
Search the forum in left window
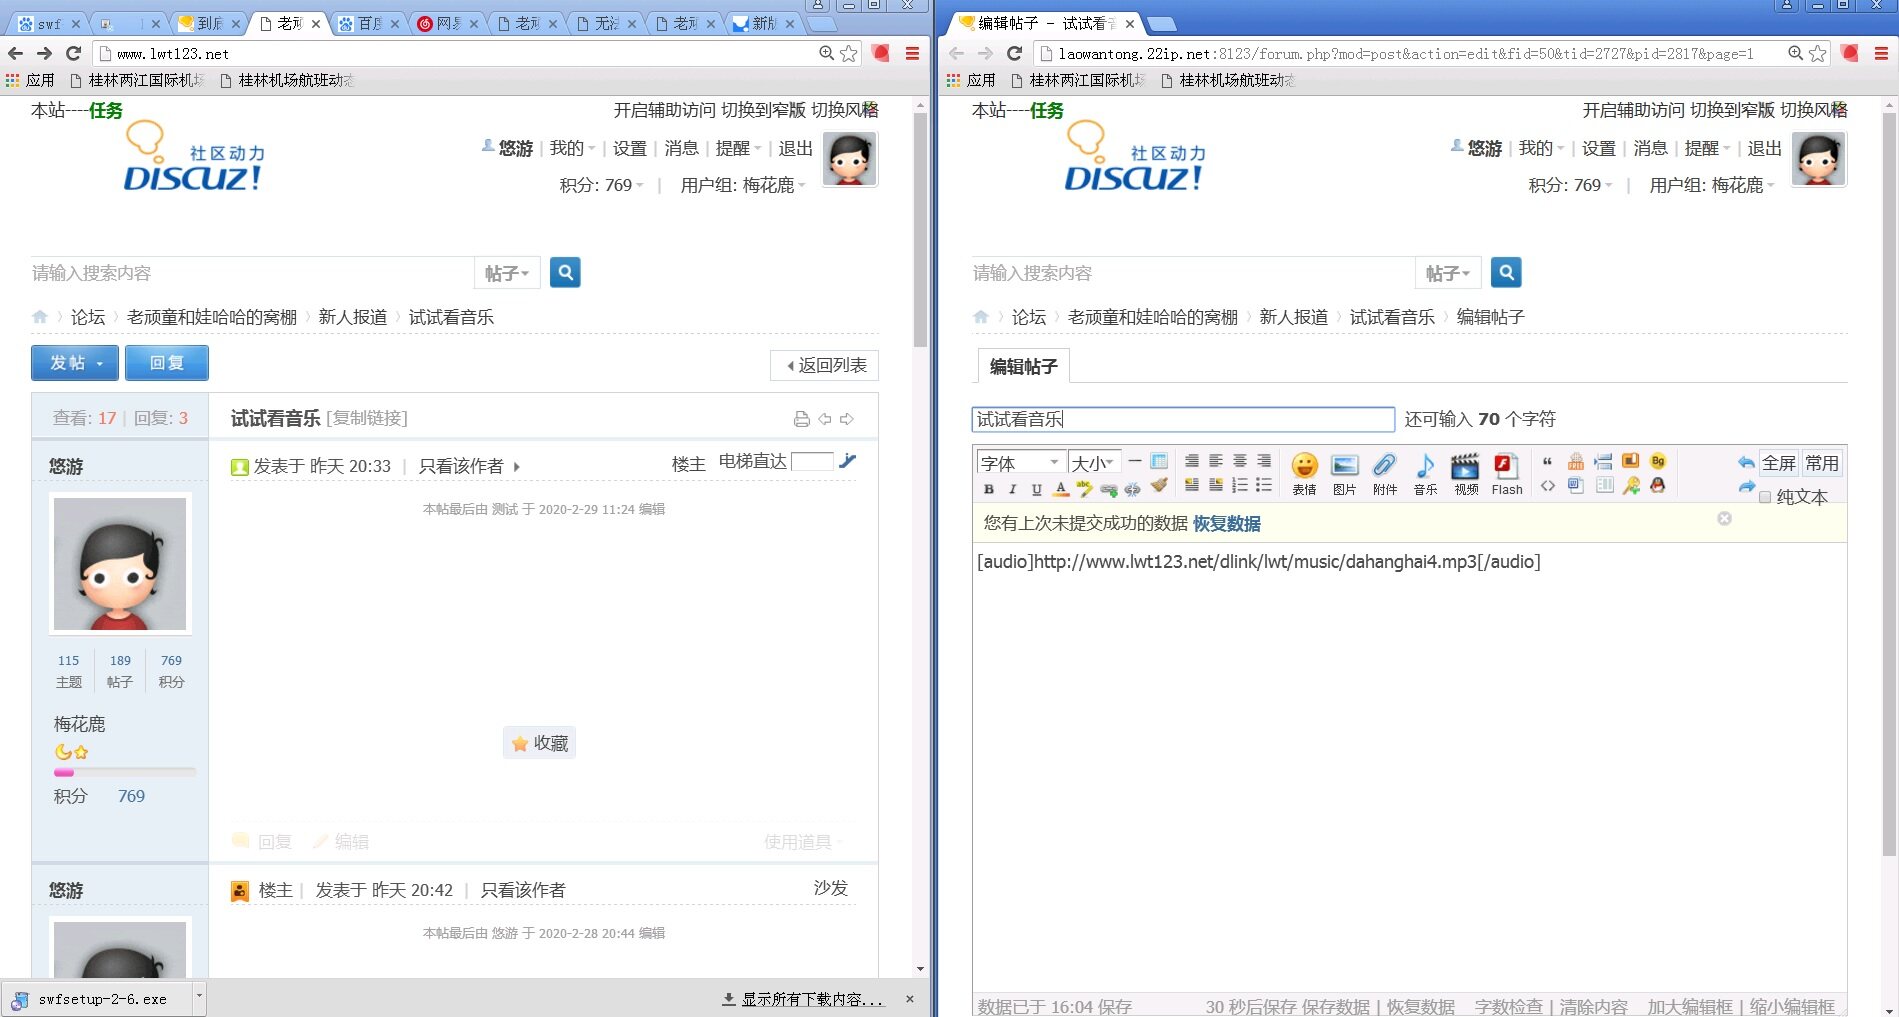pos(565,272)
